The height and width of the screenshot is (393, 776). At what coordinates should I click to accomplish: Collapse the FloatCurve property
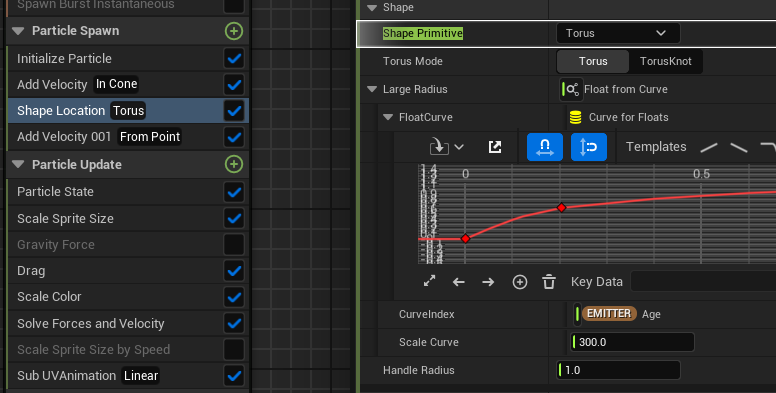pos(388,117)
